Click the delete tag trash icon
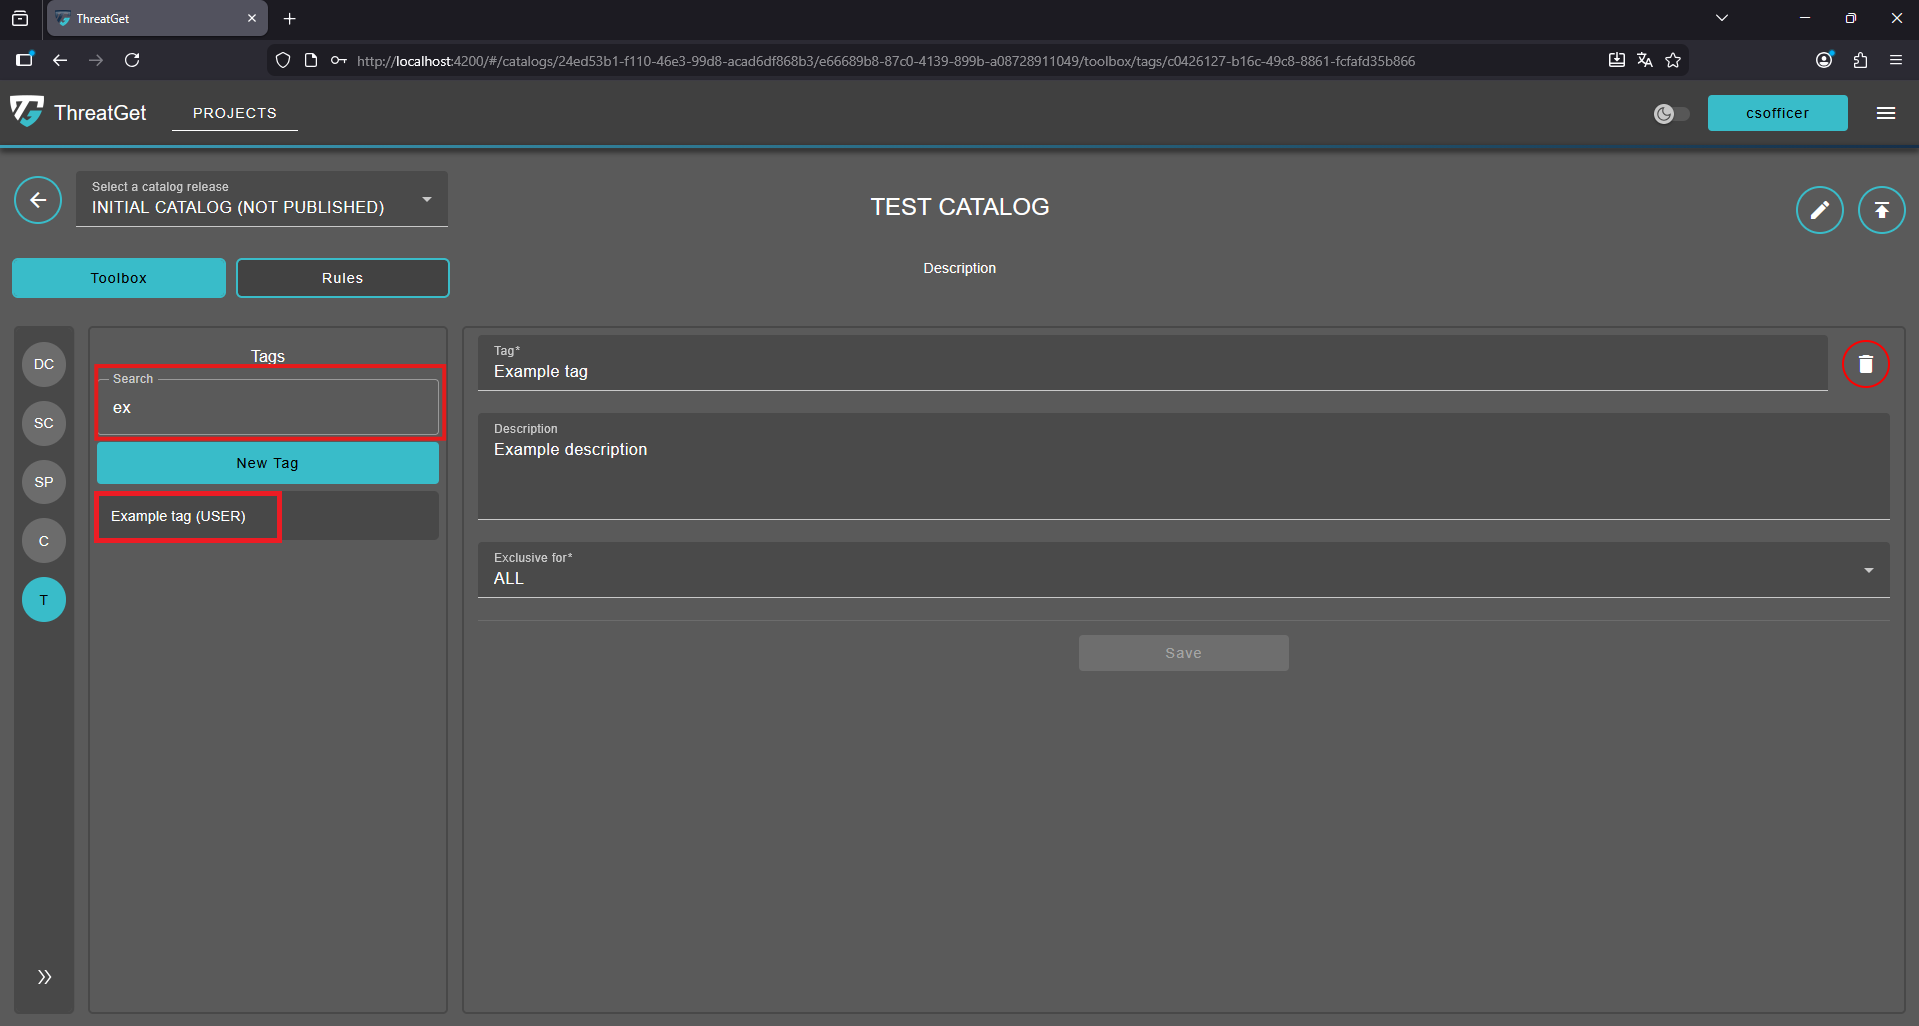Viewport: 1919px width, 1026px height. [x=1865, y=364]
